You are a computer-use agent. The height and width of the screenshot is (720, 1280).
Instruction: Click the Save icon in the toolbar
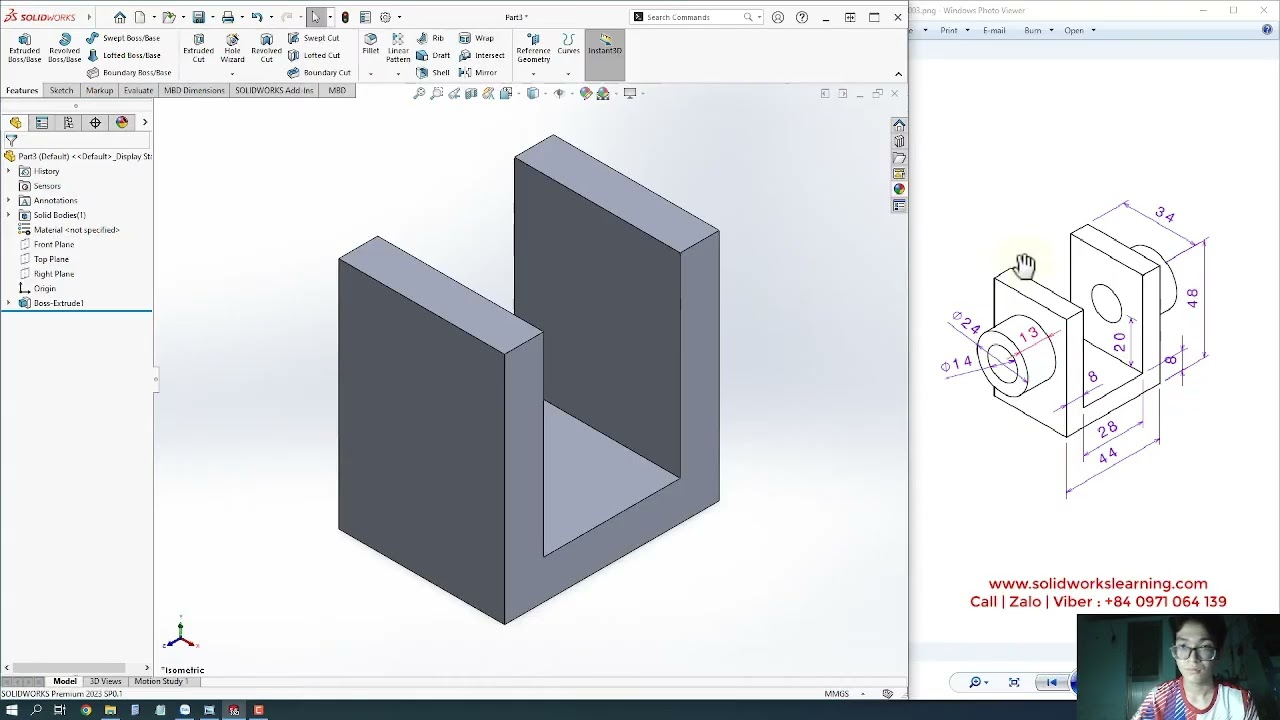click(x=199, y=17)
